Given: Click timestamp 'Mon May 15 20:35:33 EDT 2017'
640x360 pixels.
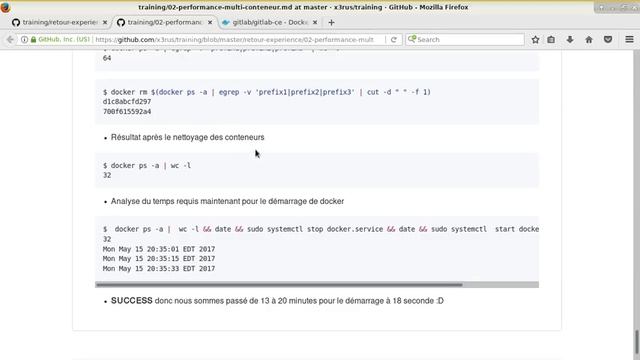Looking at the screenshot, I should 159,269.
